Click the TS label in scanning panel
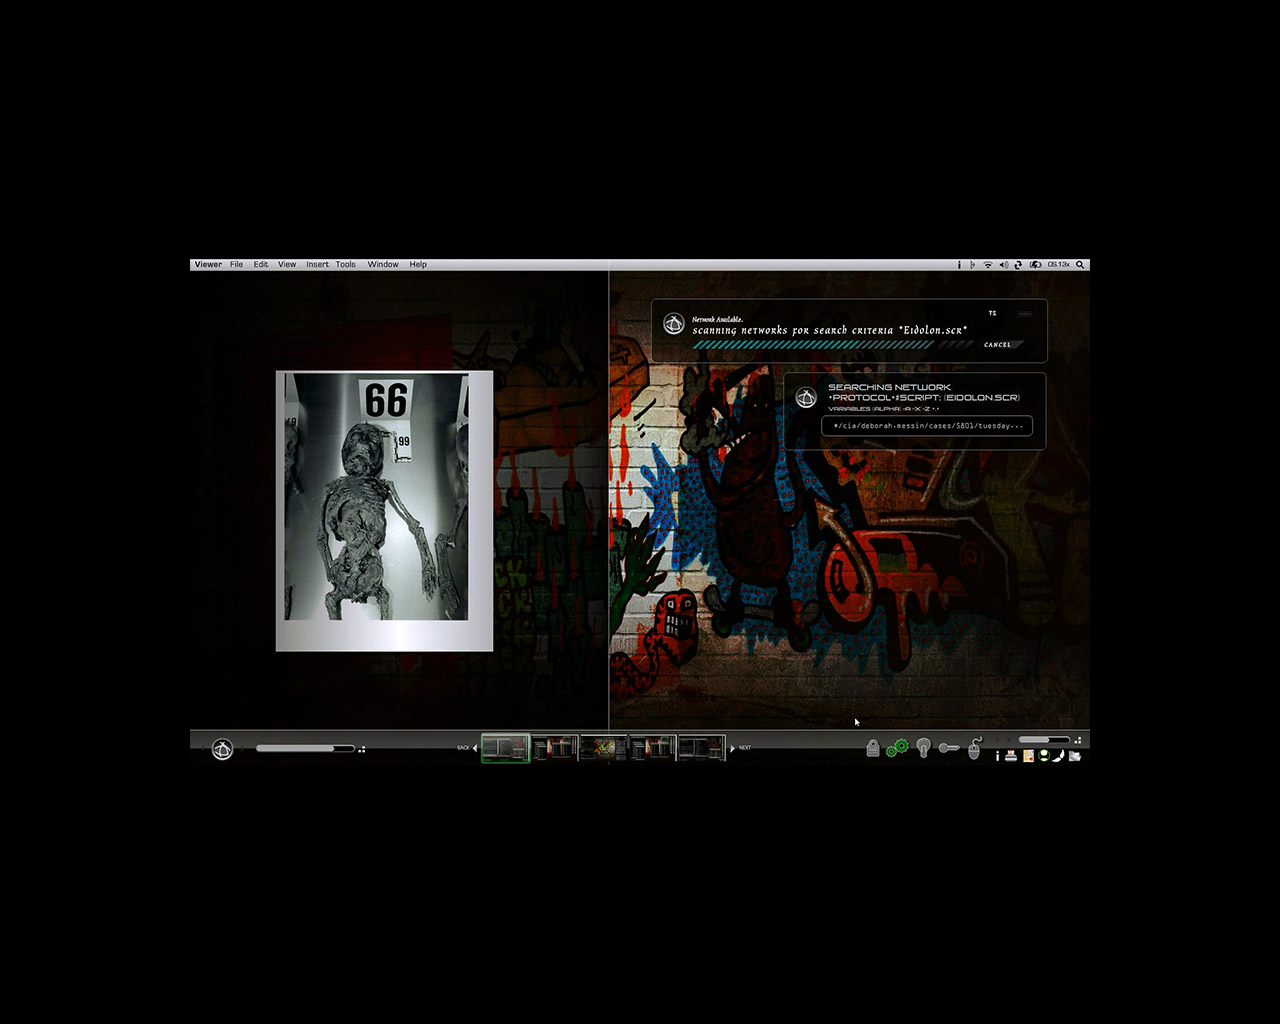Image resolution: width=1280 pixels, height=1024 pixels. click(992, 313)
